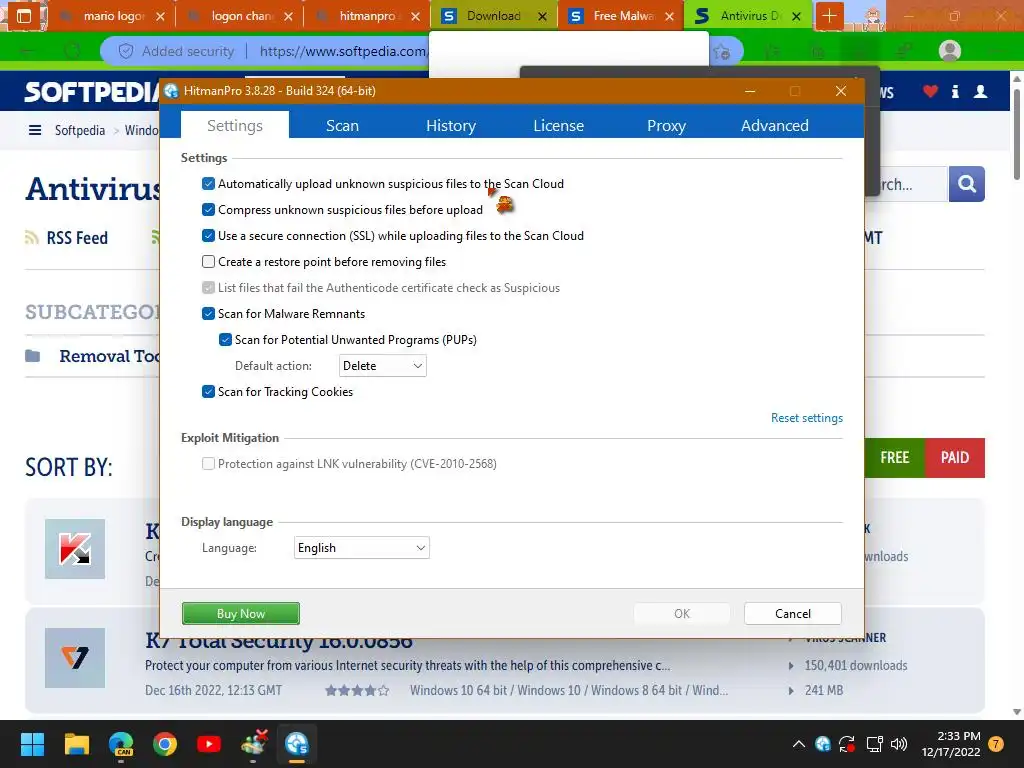Viewport: 1024px width, 768px height.
Task: Open the Language dropdown showing English
Action: coord(362,548)
